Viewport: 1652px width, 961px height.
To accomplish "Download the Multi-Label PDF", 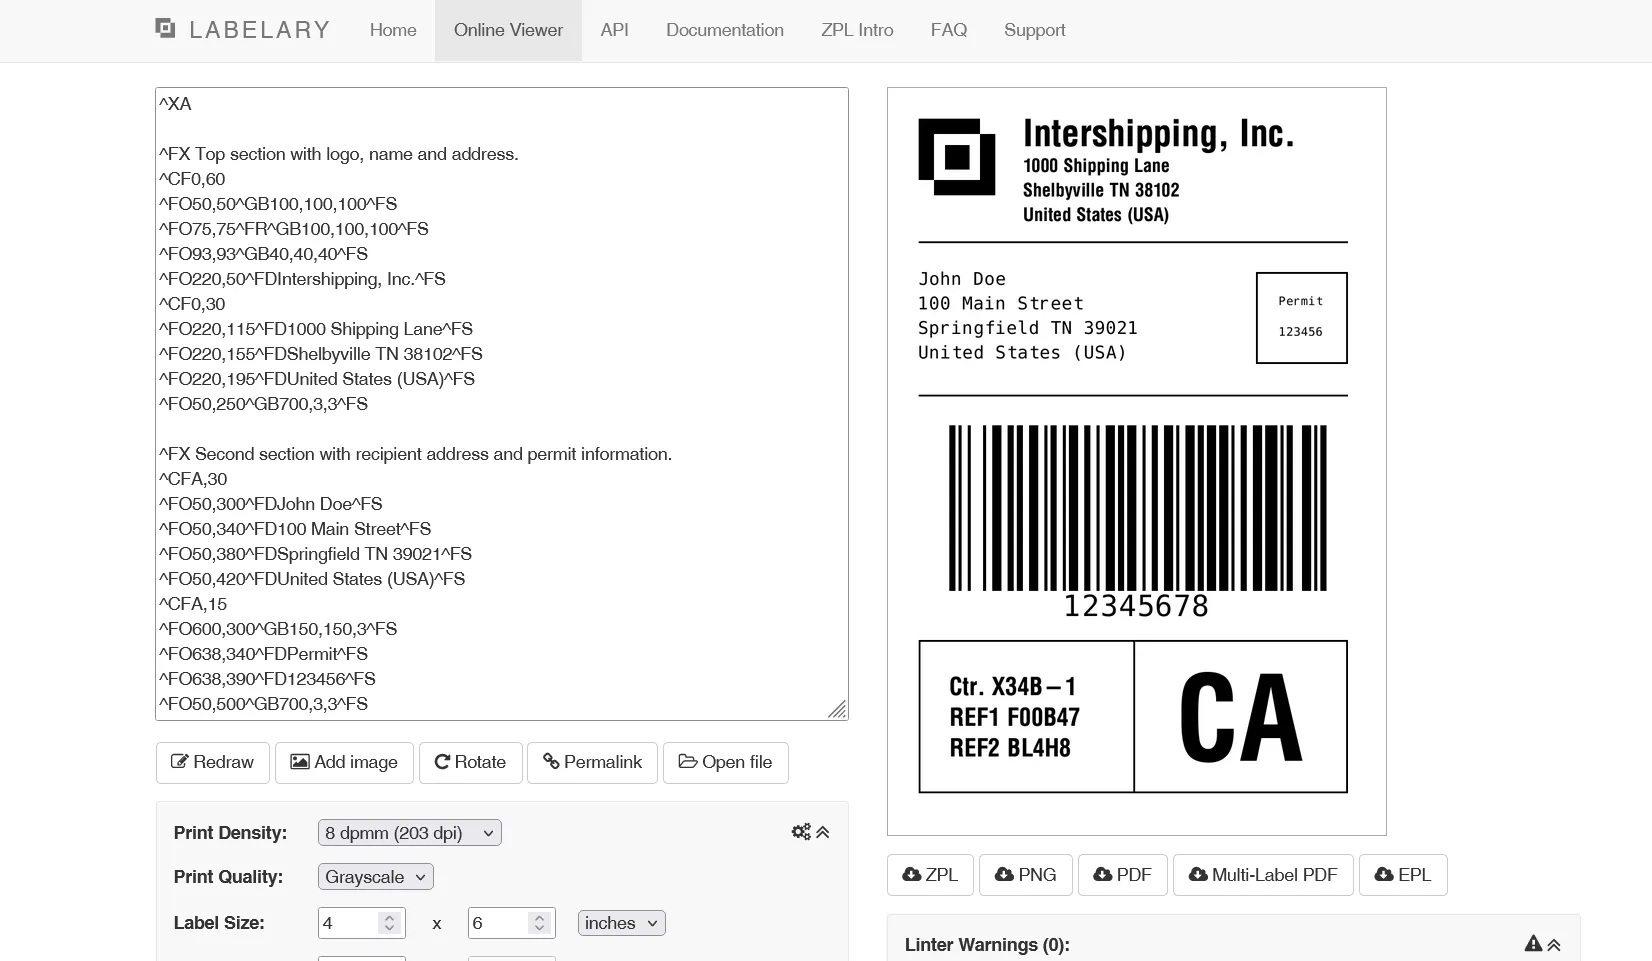I will 1263,875.
